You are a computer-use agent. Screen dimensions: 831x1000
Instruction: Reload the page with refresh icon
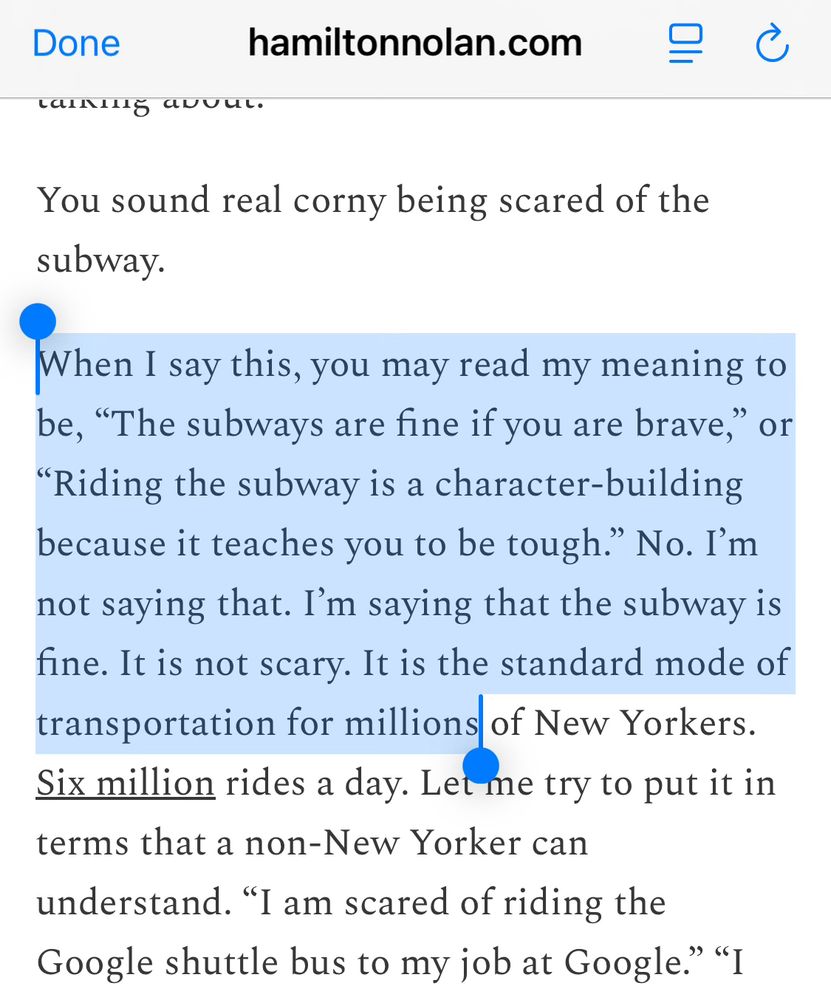(772, 43)
